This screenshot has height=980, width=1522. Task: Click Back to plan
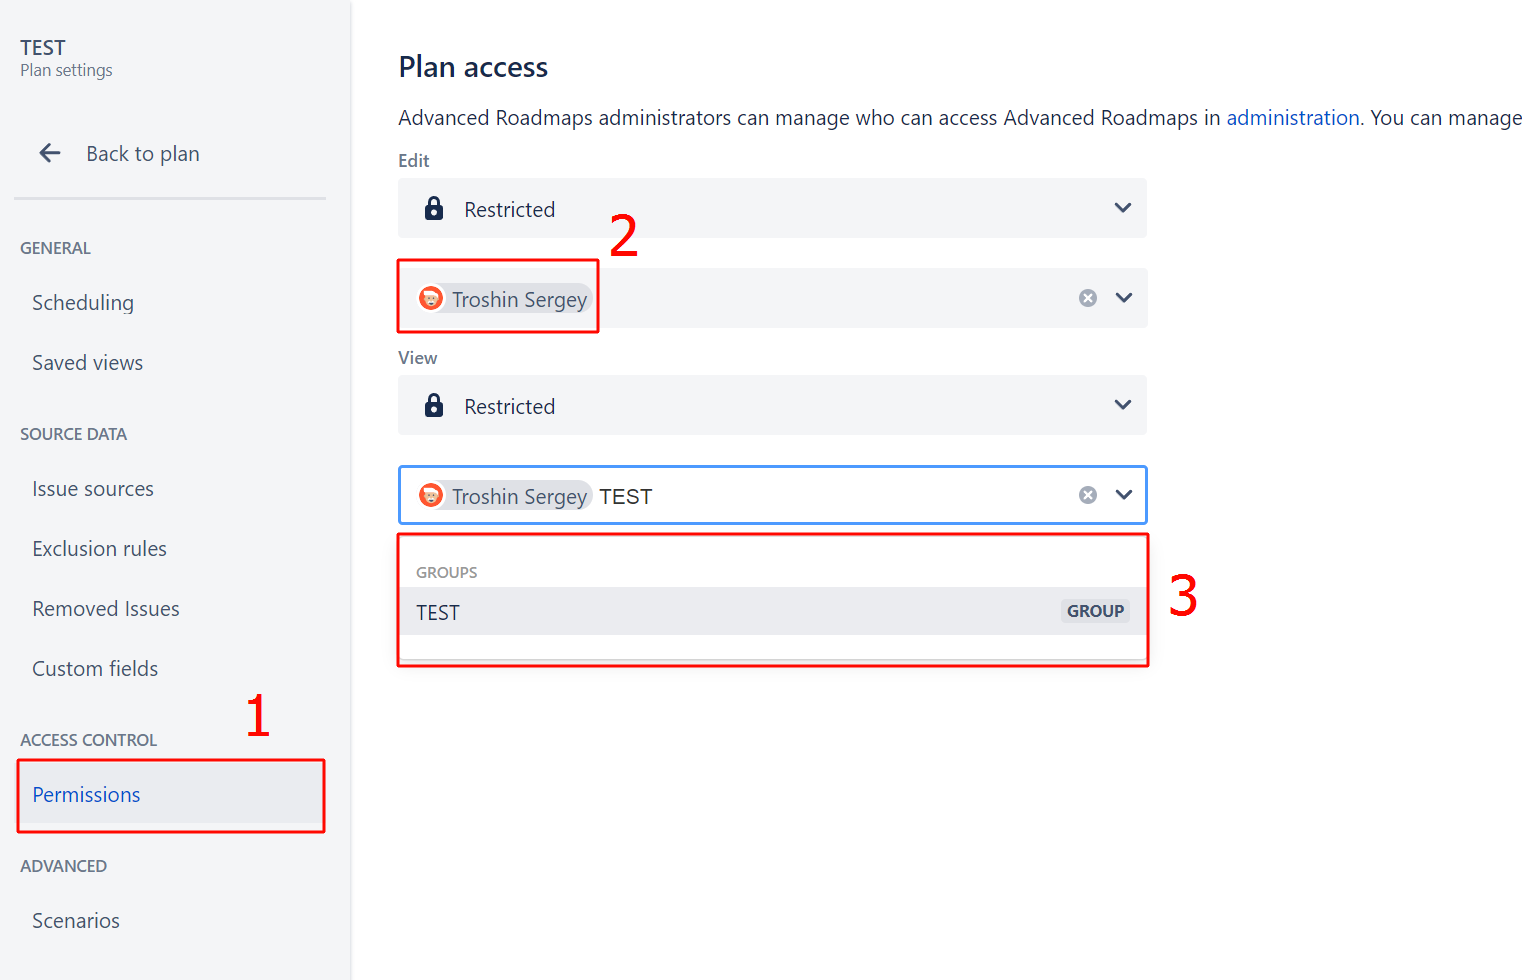(143, 153)
